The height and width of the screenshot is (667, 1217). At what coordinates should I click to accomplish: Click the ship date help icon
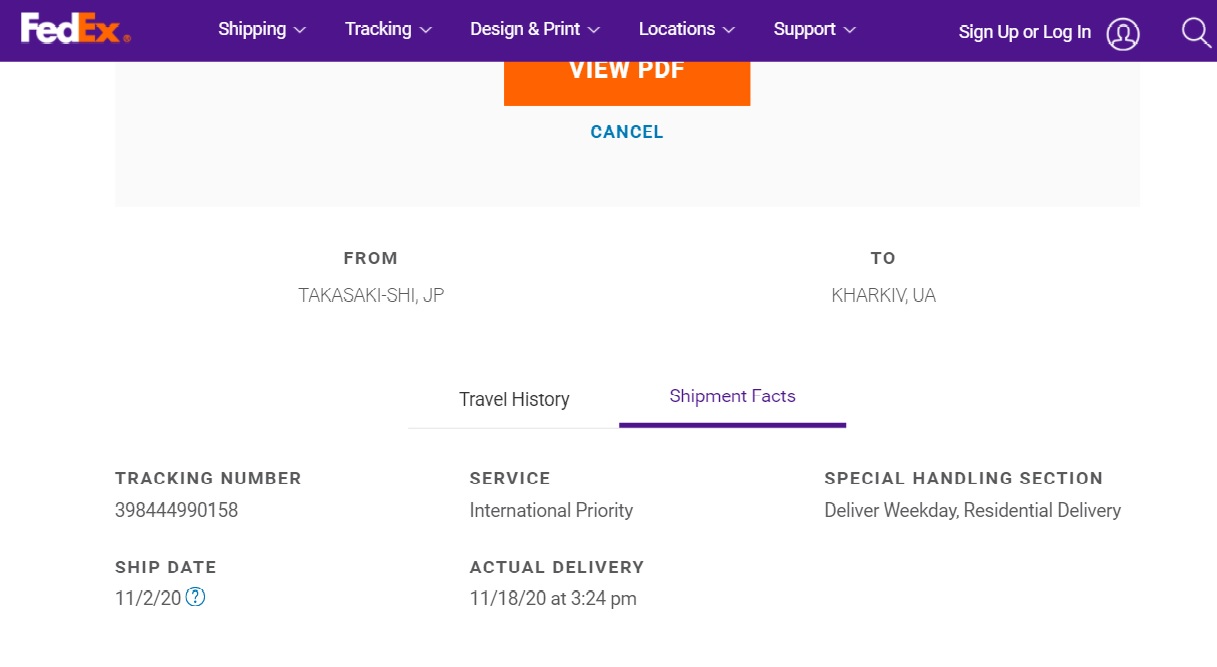[196, 597]
